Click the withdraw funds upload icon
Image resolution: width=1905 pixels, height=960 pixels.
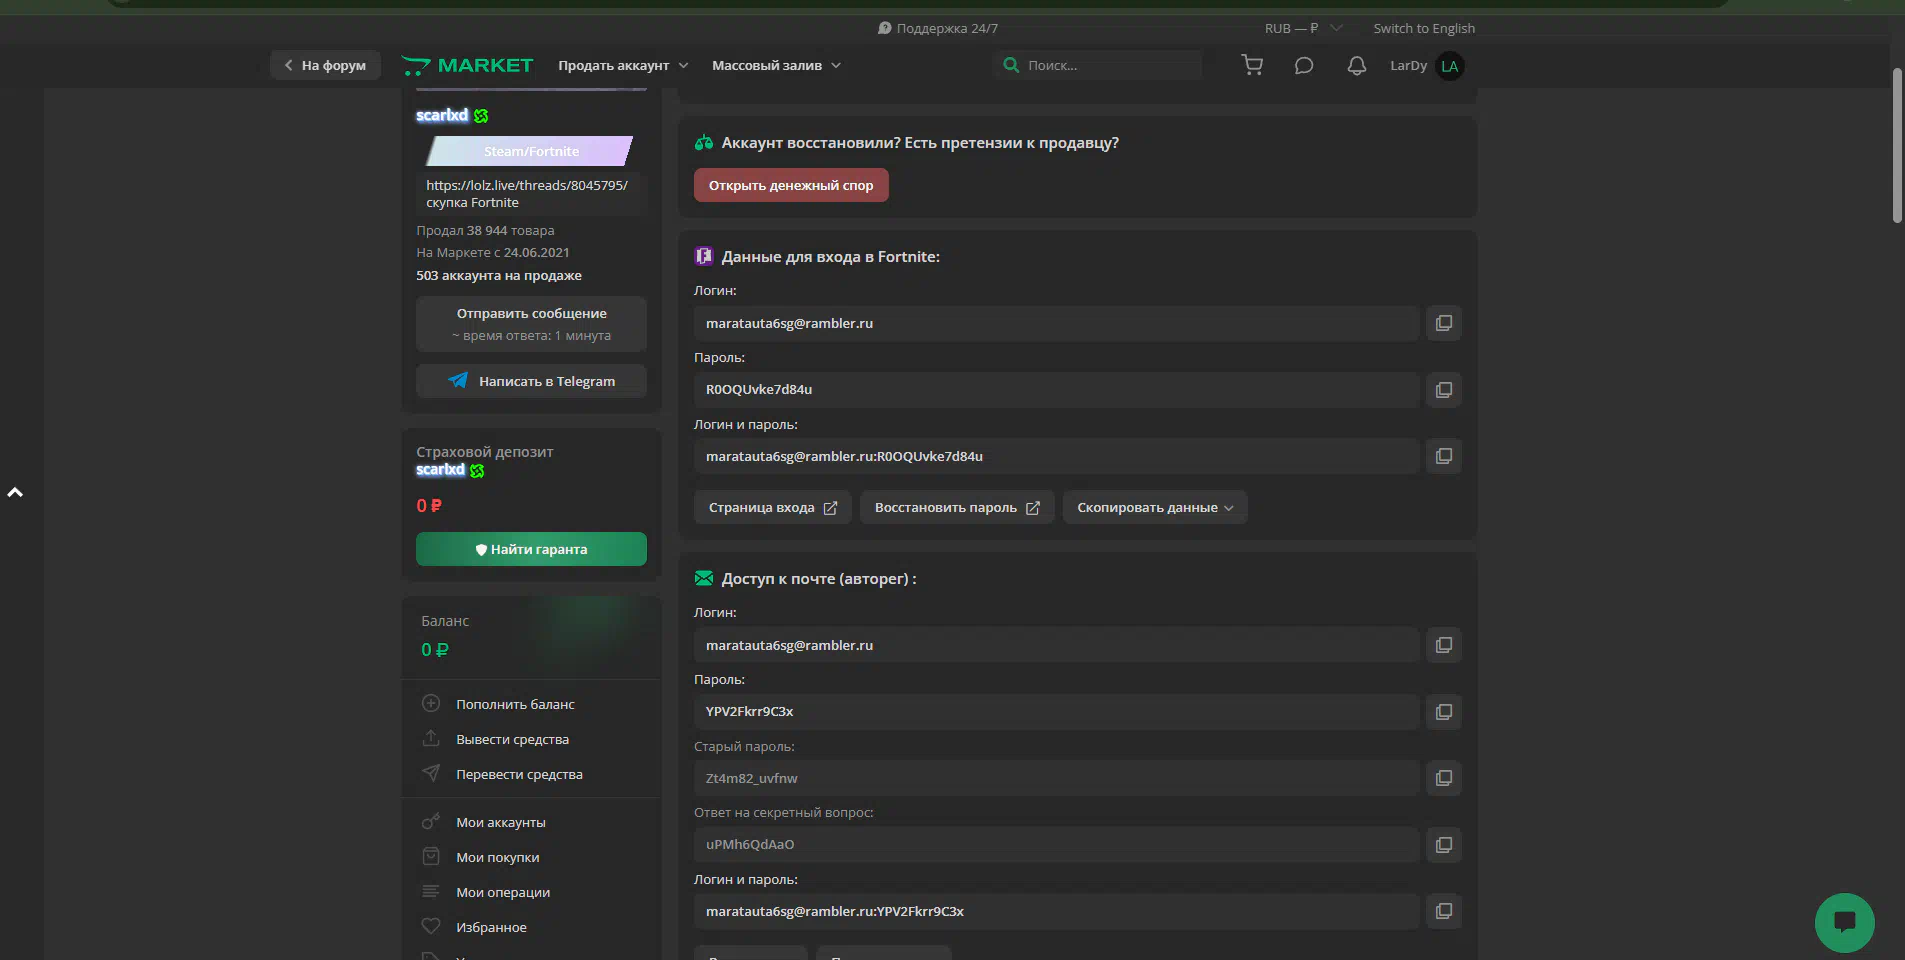click(431, 738)
